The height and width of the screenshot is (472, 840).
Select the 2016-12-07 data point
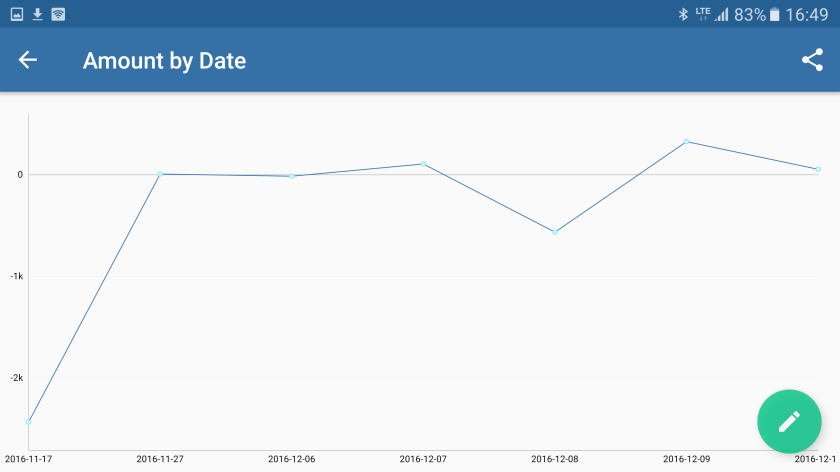423,164
